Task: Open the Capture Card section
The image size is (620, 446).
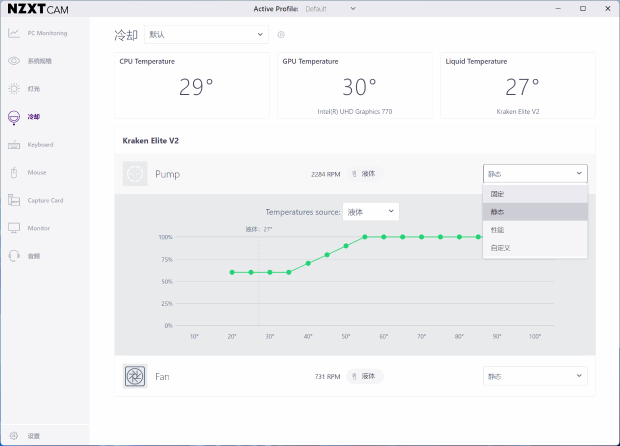Action: 36,200
